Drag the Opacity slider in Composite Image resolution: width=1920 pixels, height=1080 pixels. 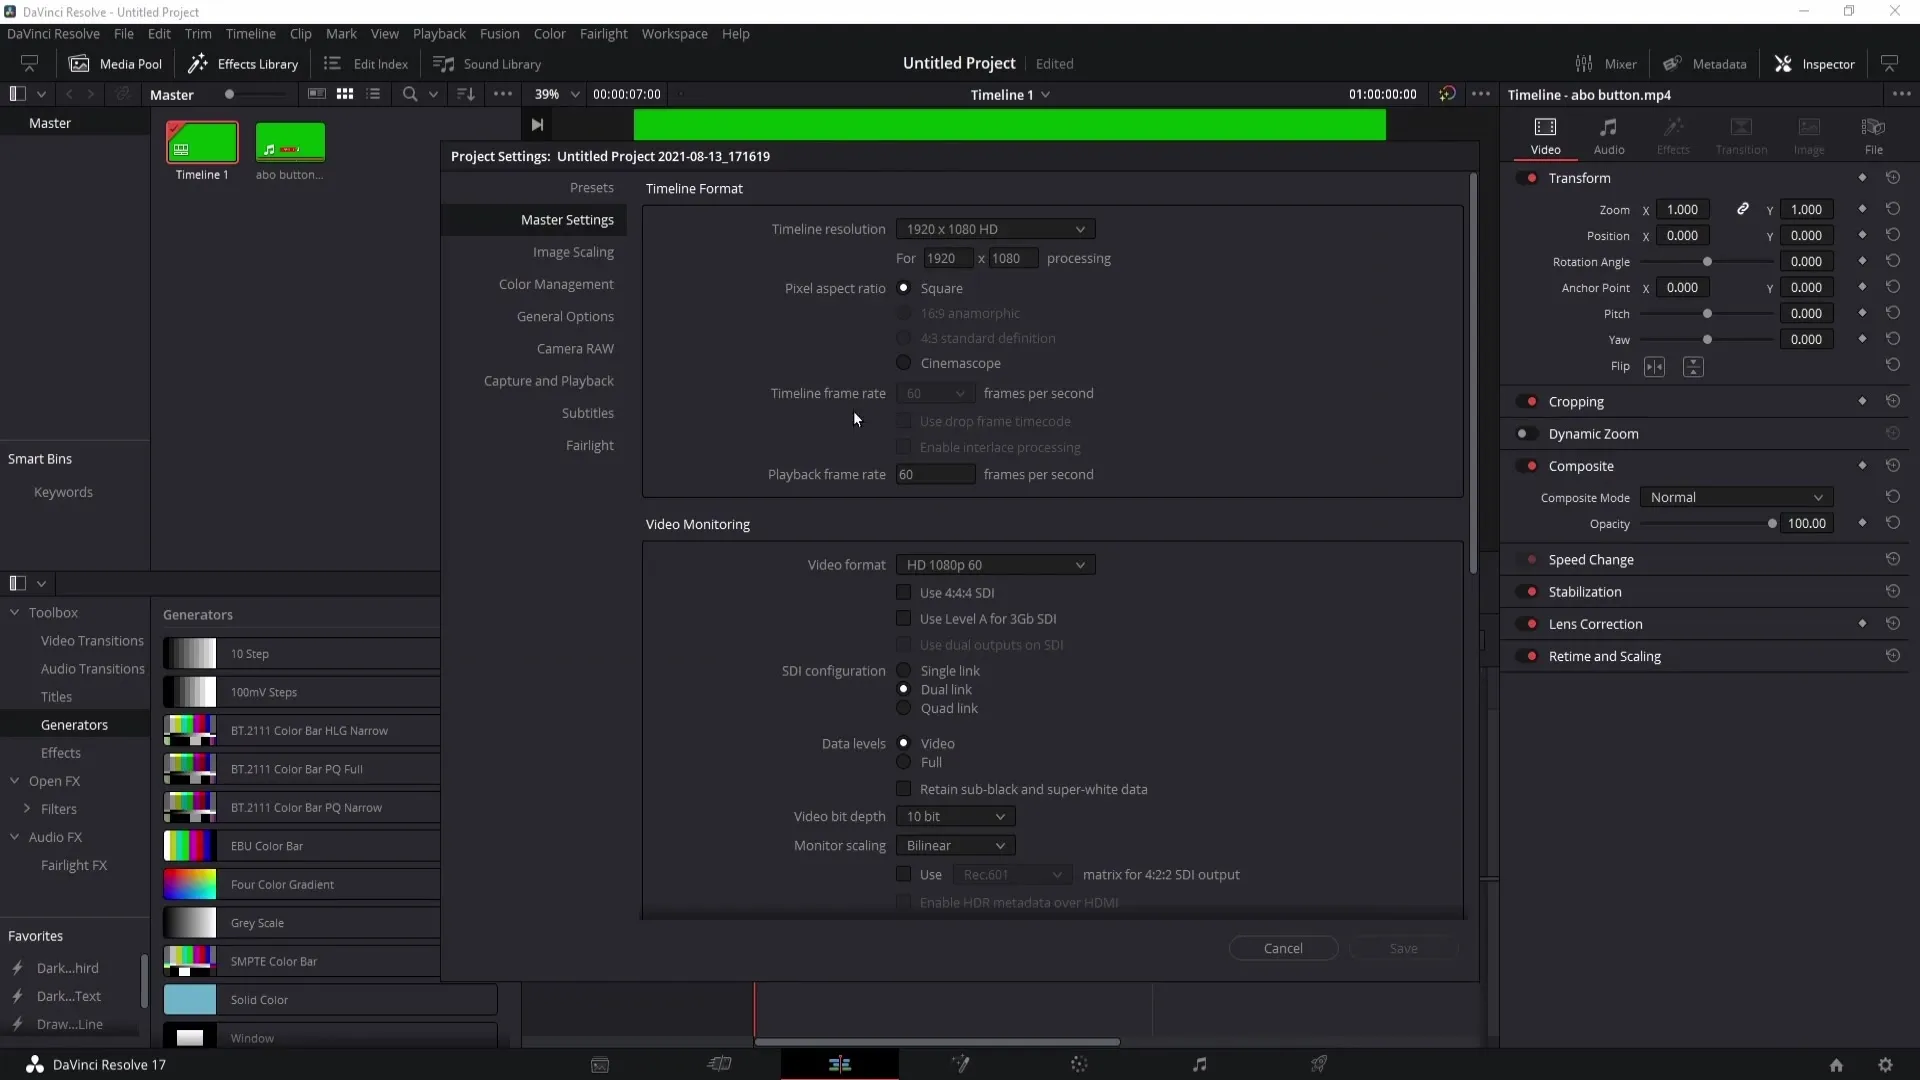click(x=1772, y=524)
